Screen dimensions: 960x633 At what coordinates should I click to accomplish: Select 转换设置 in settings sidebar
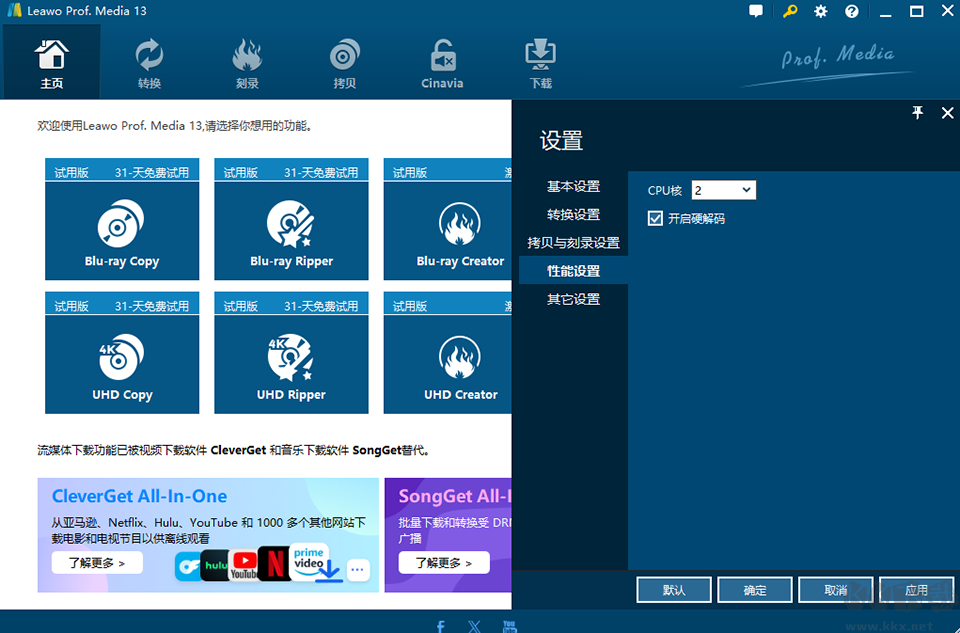click(573, 214)
